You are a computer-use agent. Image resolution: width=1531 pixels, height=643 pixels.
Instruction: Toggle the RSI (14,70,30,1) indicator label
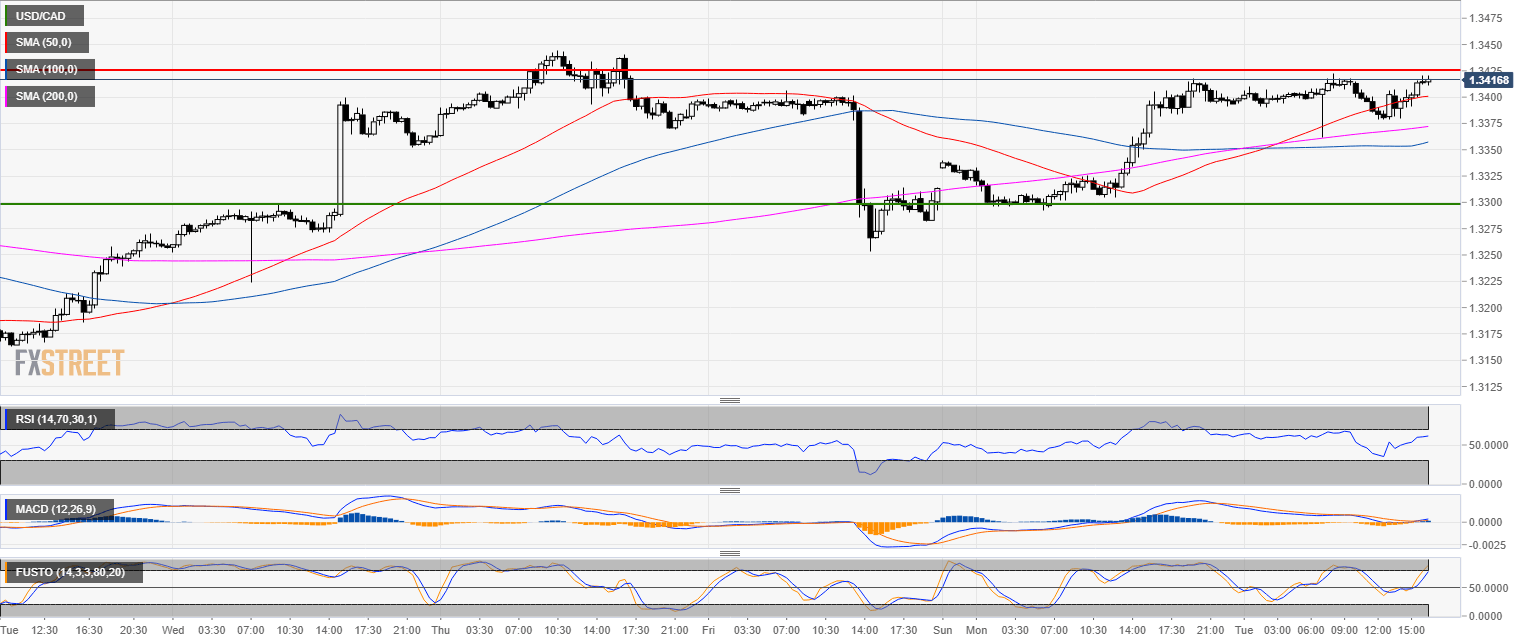pos(60,419)
